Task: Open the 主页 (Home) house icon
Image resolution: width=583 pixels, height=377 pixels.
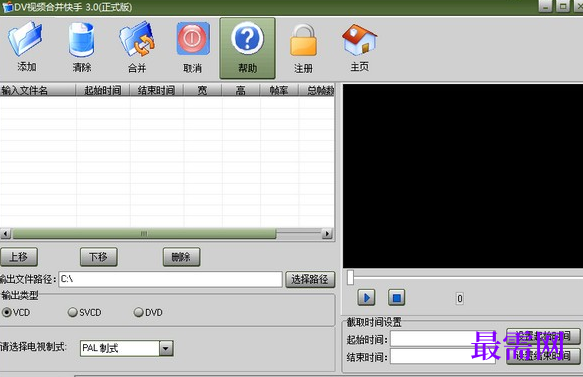Action: pos(359,40)
